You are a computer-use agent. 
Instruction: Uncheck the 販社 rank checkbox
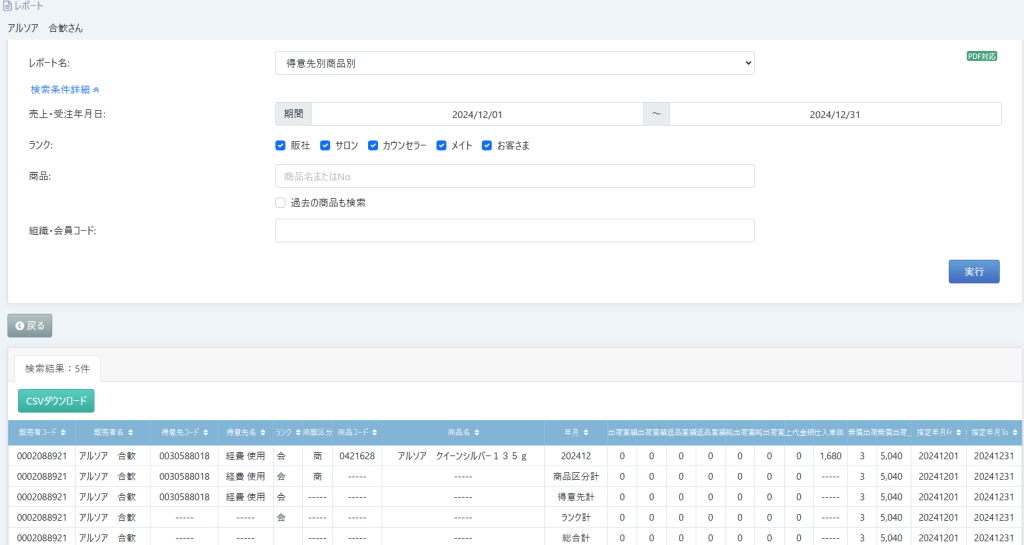[x=281, y=145]
